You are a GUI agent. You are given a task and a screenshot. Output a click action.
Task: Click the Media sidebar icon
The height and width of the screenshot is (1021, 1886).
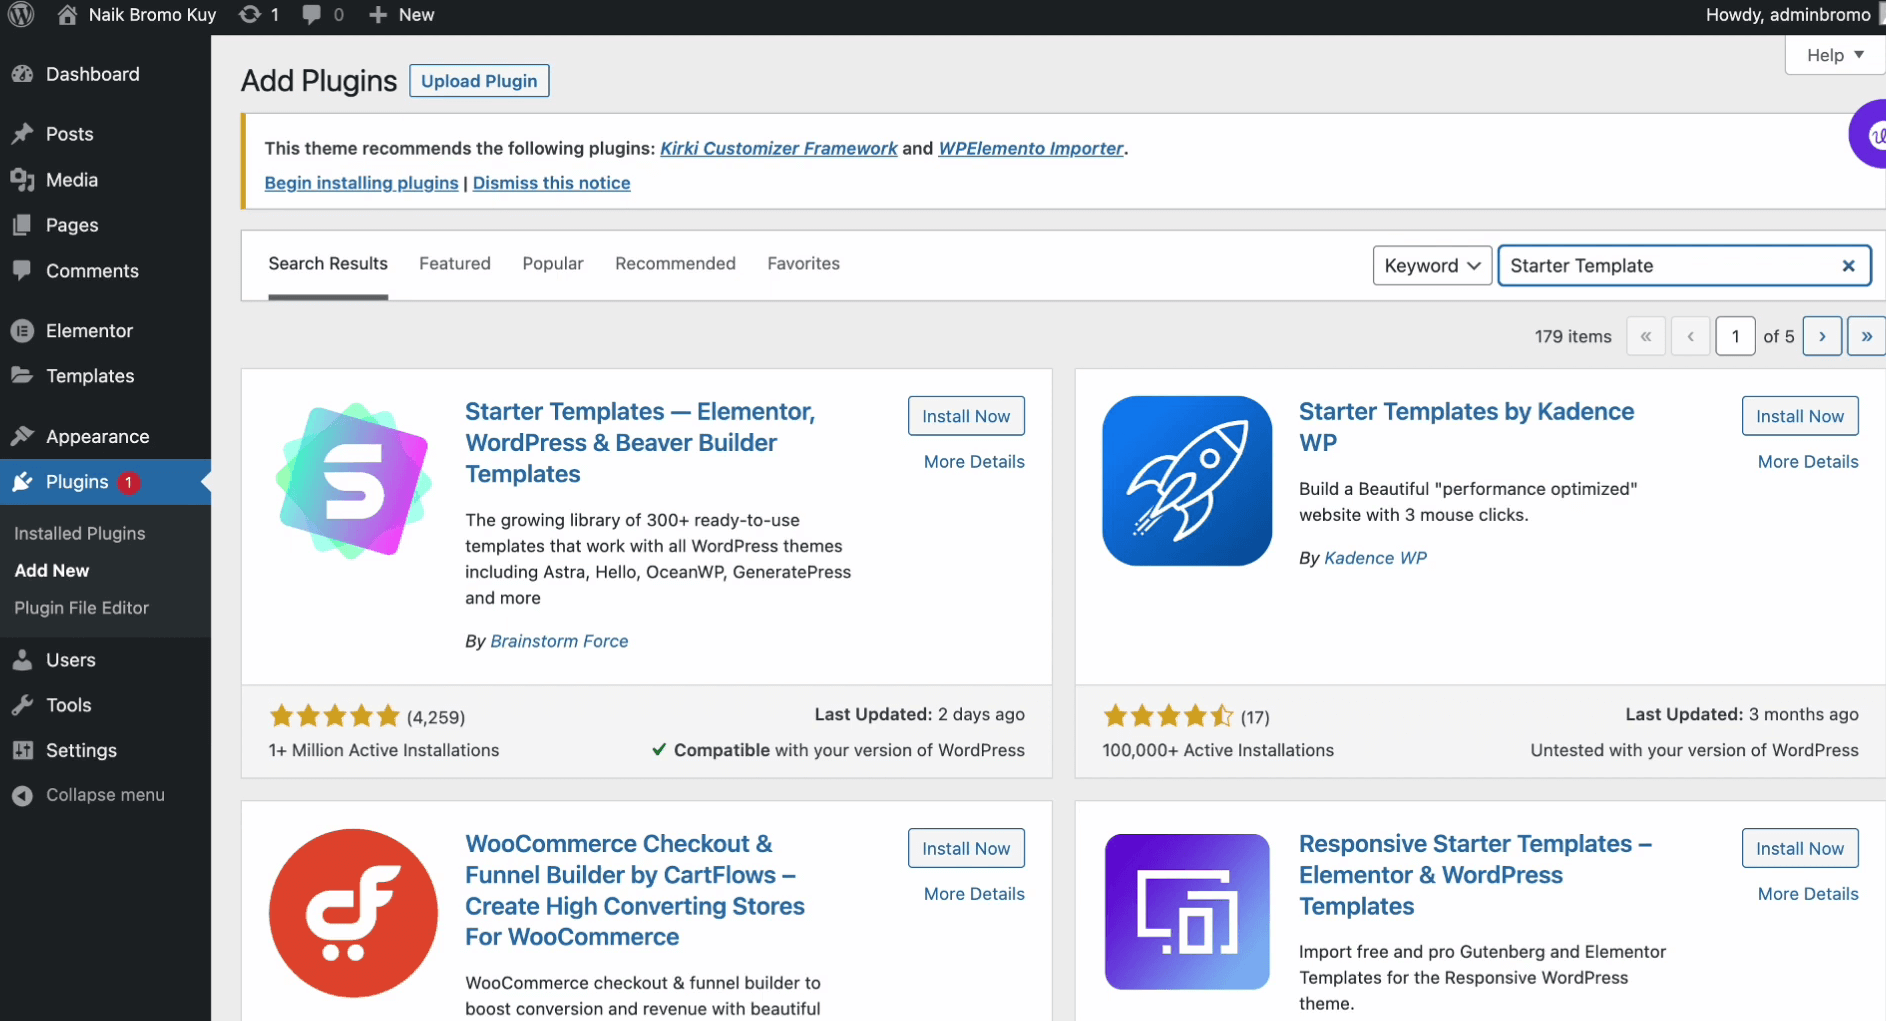click(22, 180)
